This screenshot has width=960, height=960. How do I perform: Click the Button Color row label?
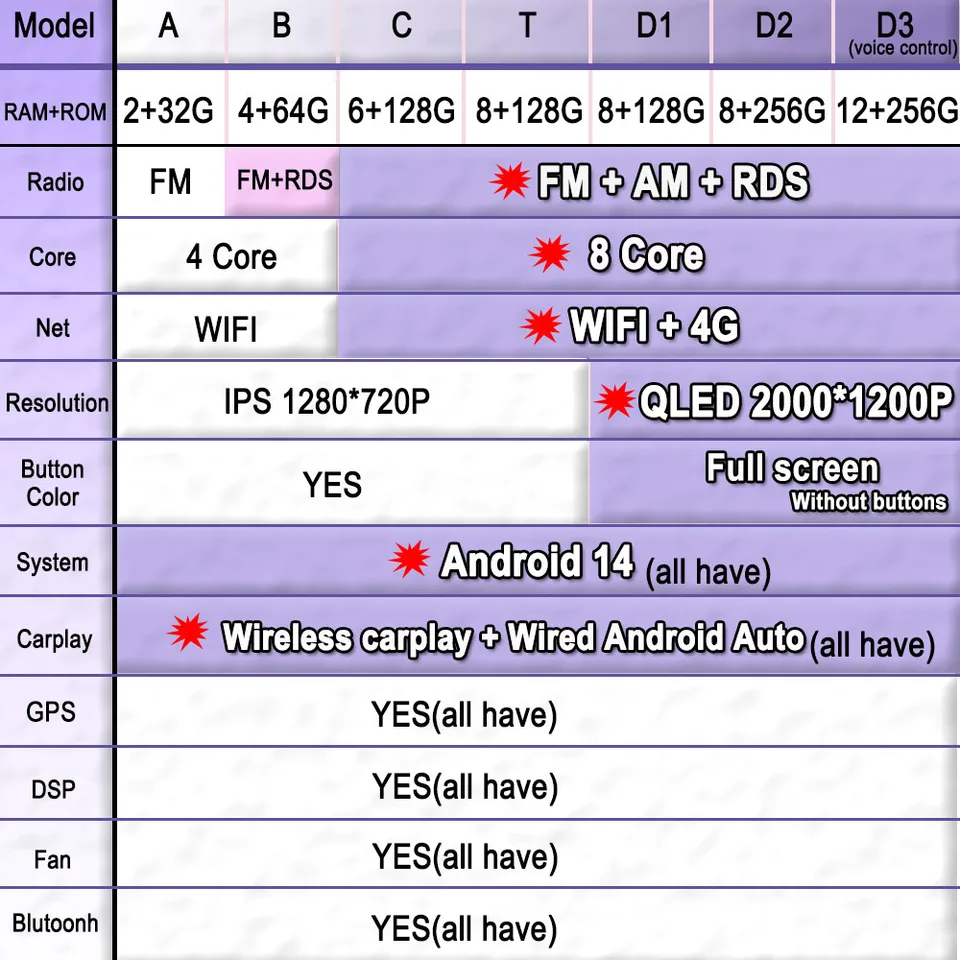point(53,482)
